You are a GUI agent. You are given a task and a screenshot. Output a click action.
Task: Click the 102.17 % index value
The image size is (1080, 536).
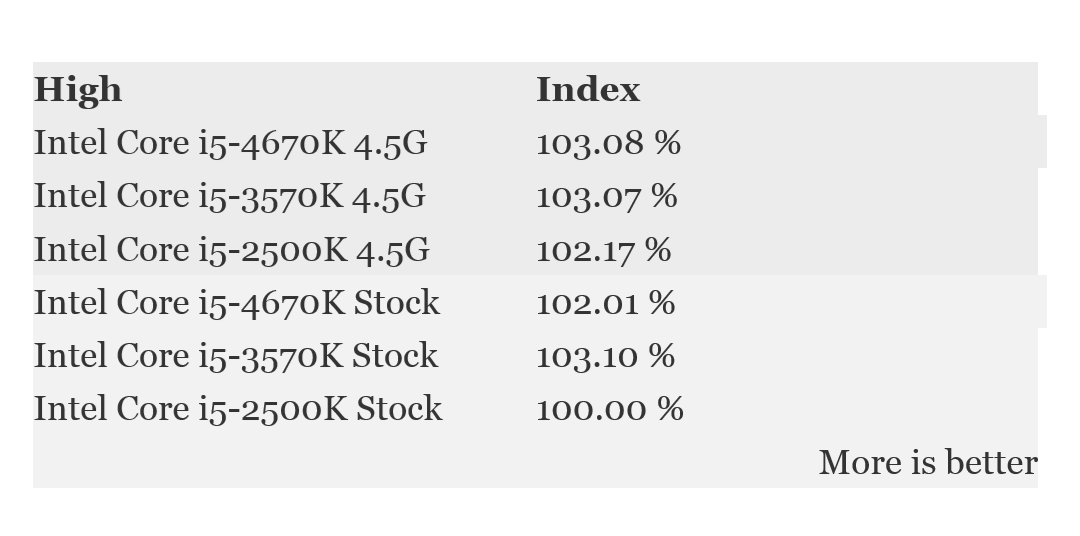[603, 249]
